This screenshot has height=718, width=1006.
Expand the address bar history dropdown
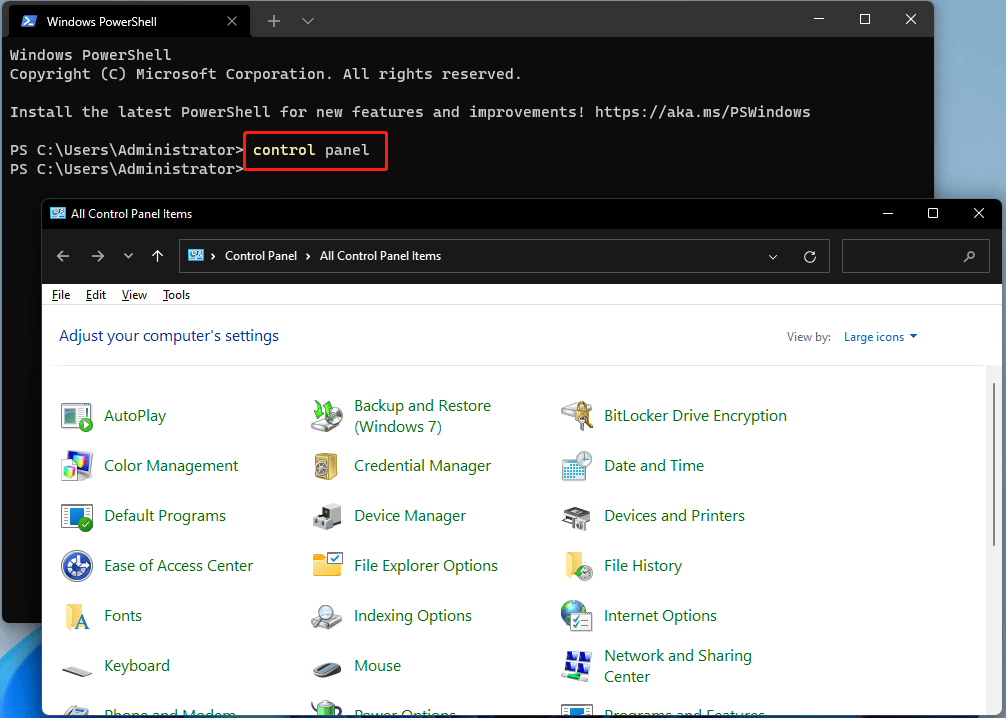(772, 257)
